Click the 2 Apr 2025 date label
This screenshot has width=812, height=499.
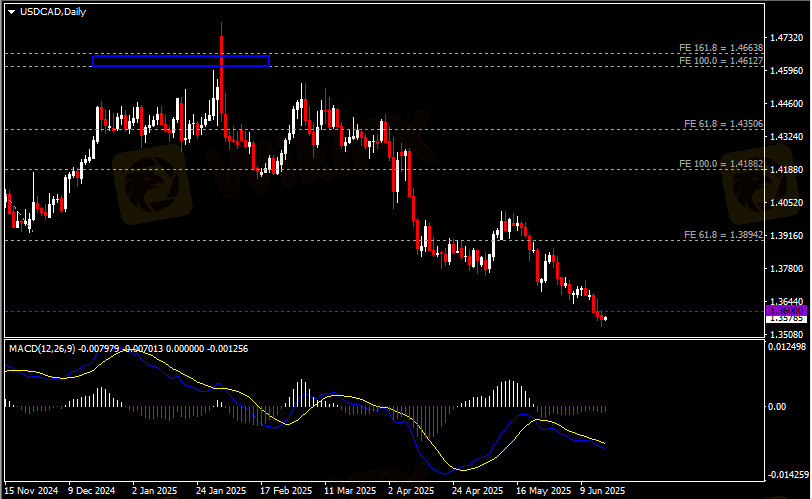pos(411,490)
